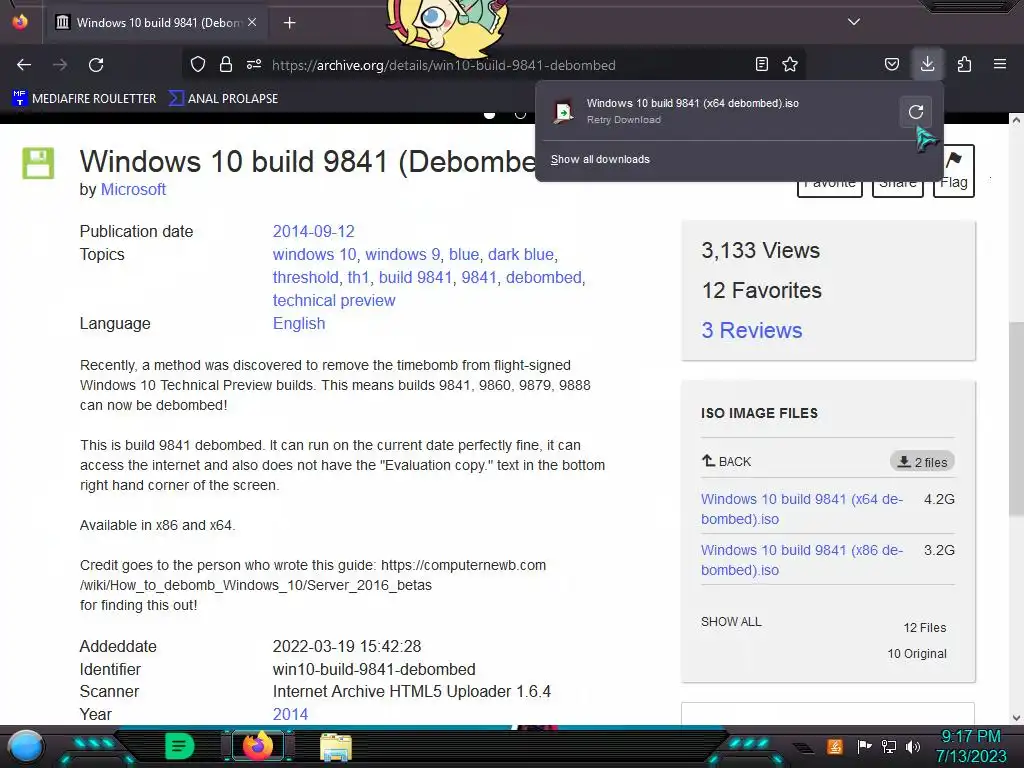The height and width of the screenshot is (768, 1024).
Task: Open the Pocket save icon
Action: 891,65
